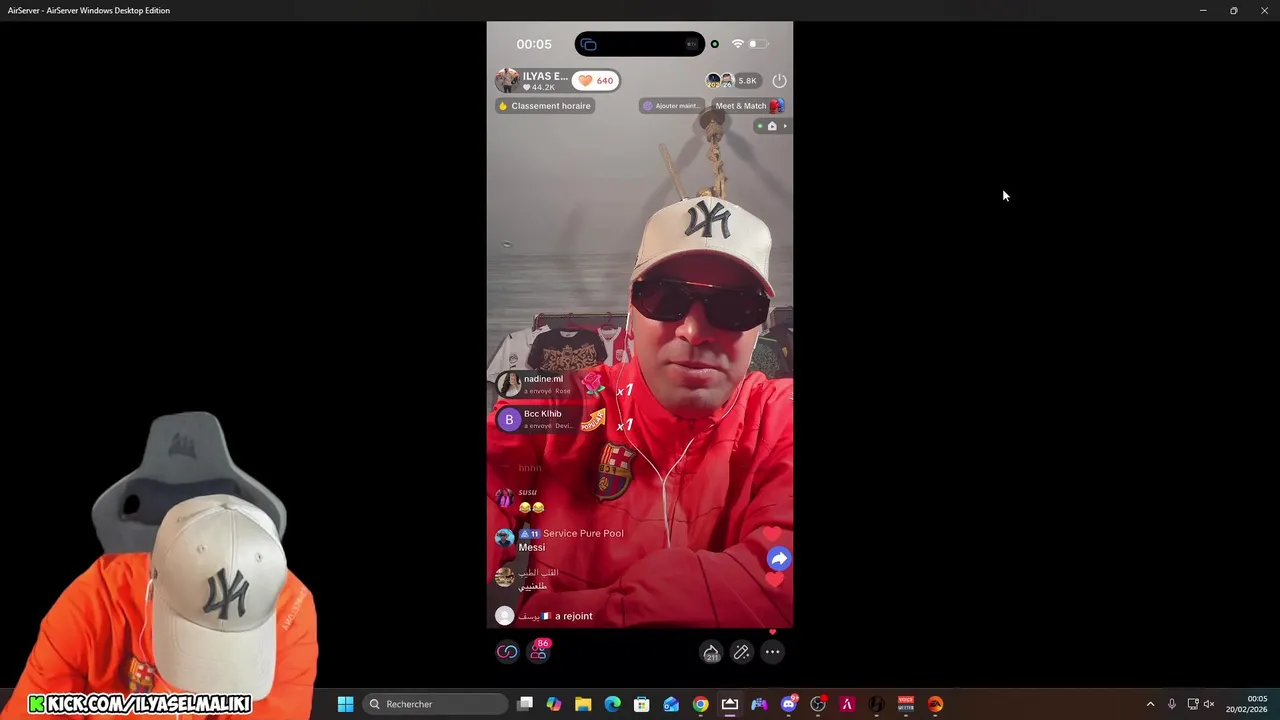Open nadine.ml gift sender avatar
Image resolution: width=1280 pixels, height=720 pixels.
(509, 384)
